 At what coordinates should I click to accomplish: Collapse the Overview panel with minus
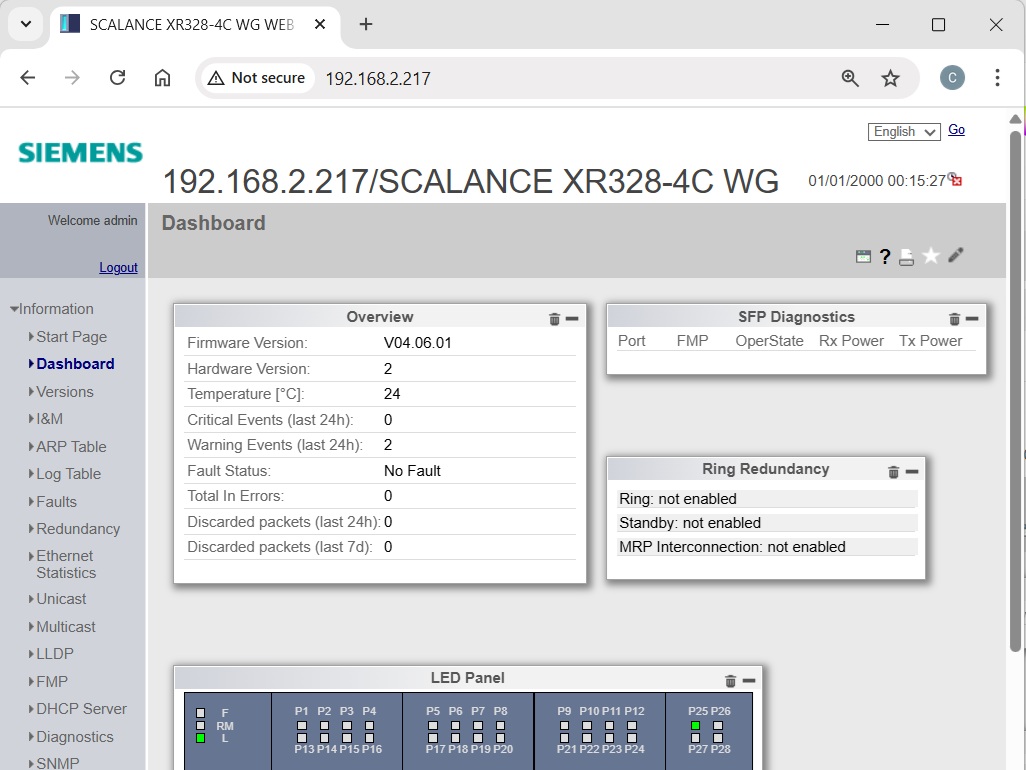coord(572,319)
